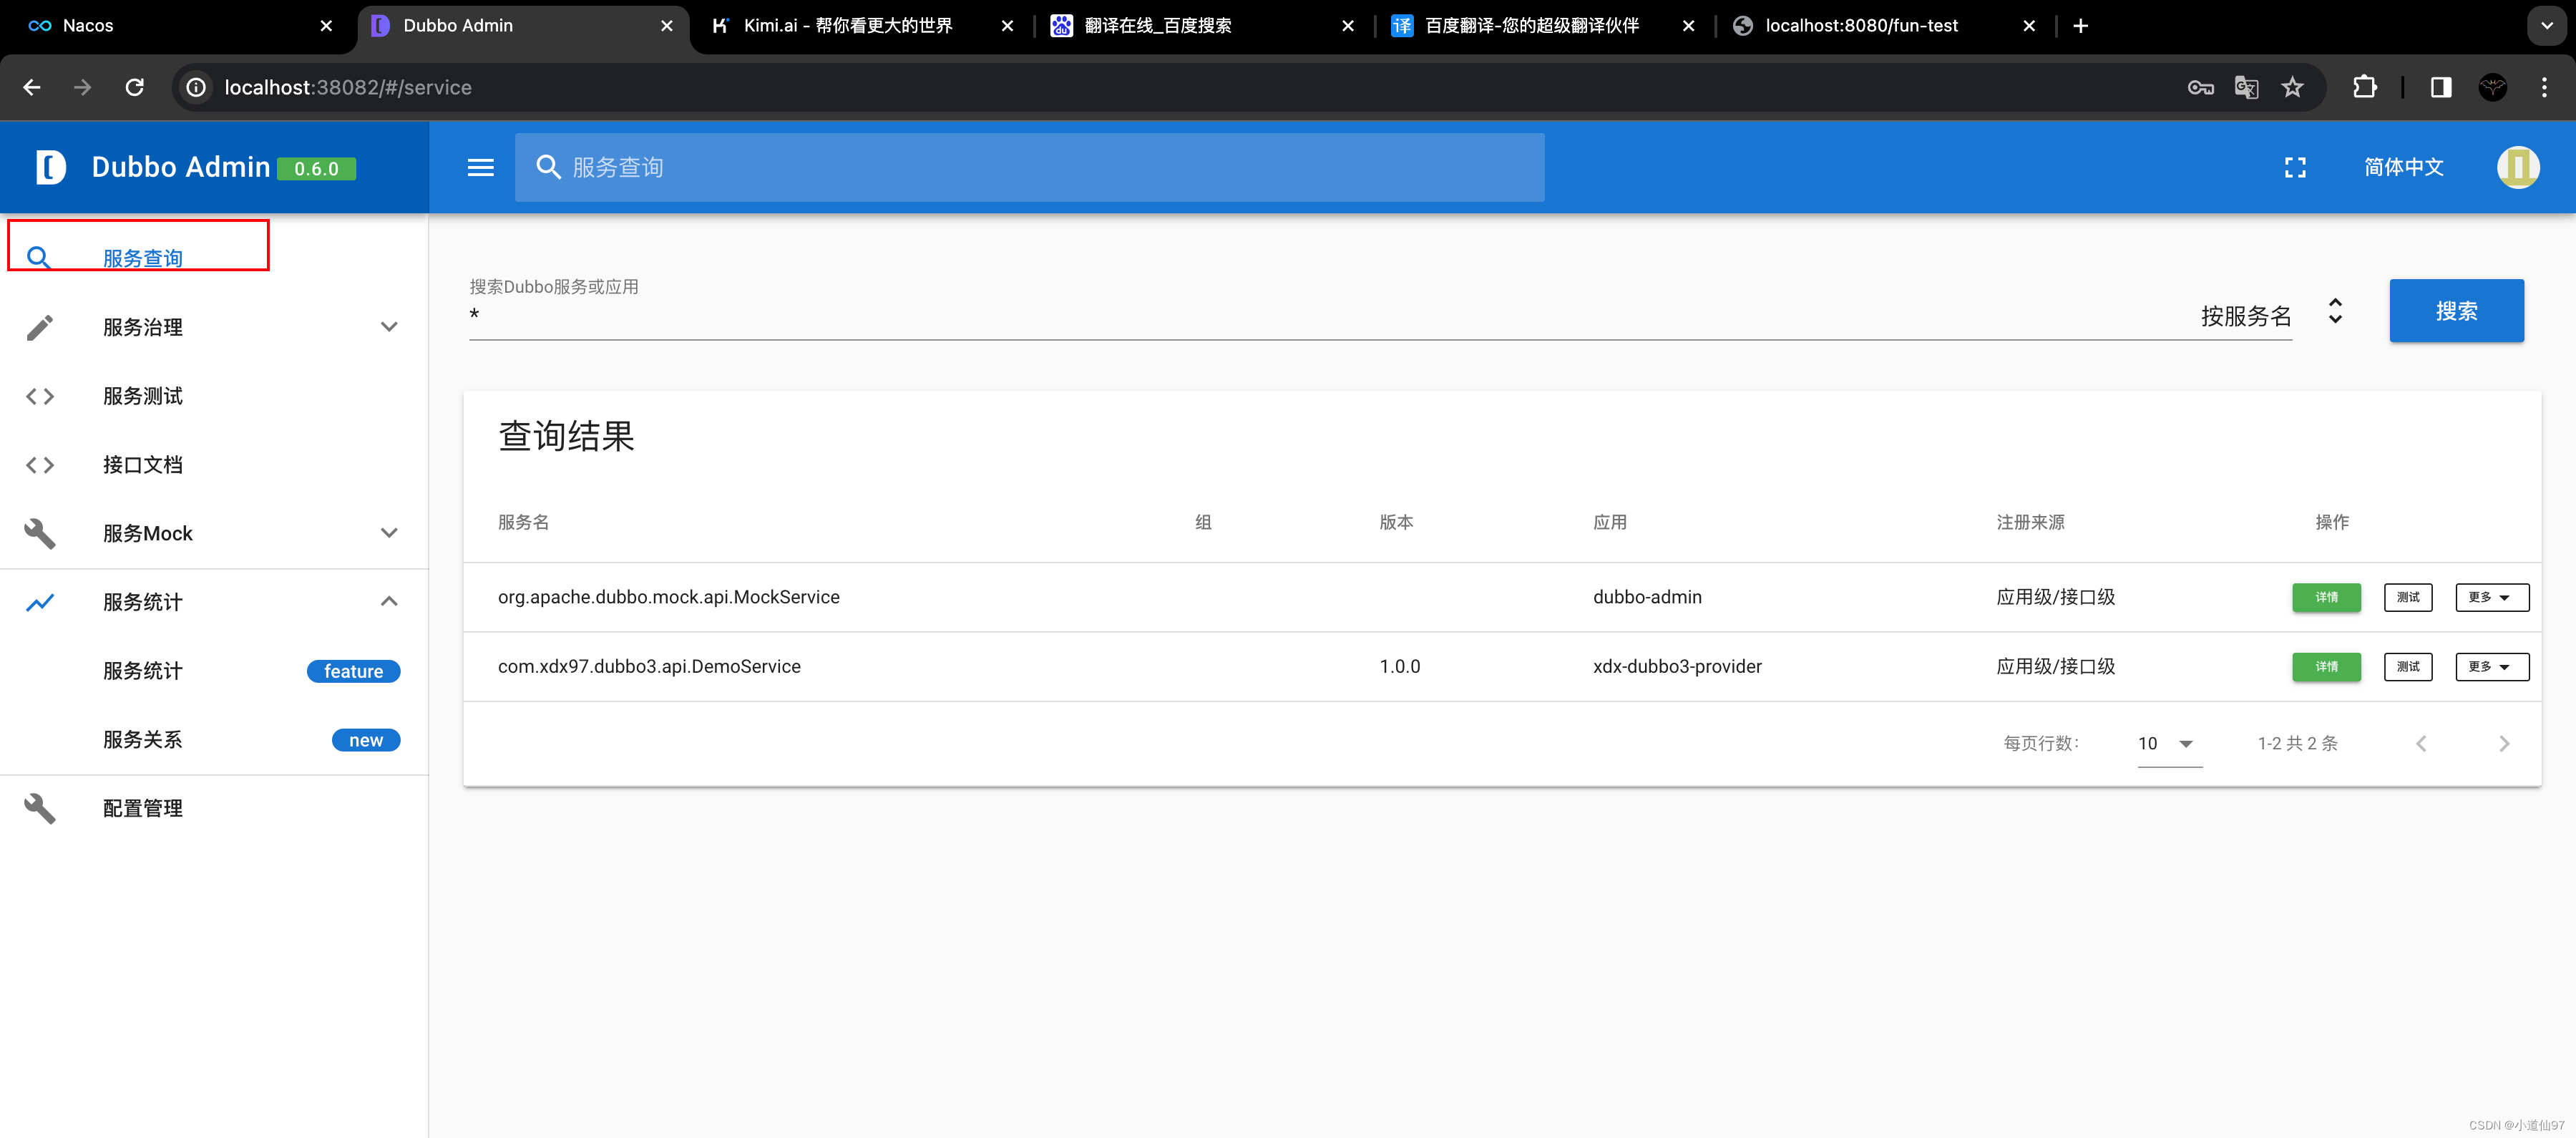Go forward with browser forward arrow
The height and width of the screenshot is (1138, 2576).
(x=82, y=87)
